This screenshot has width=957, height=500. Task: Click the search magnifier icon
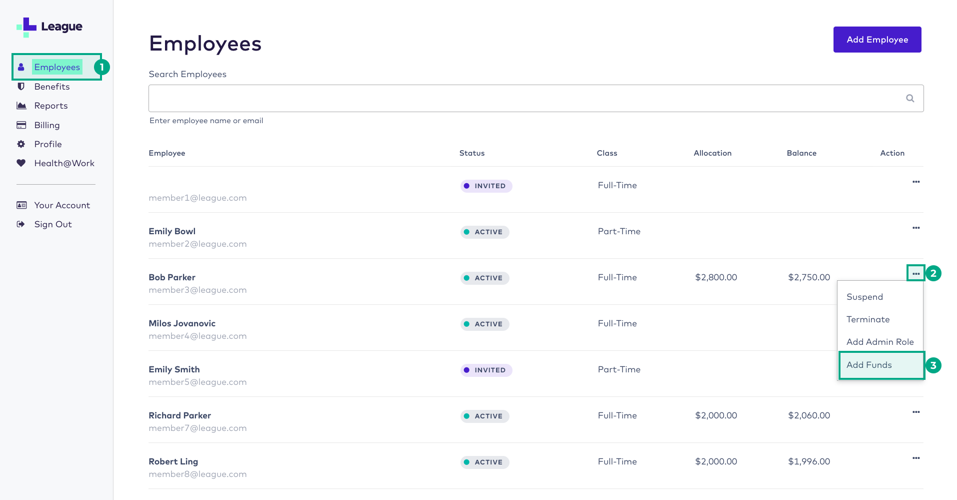coord(910,98)
